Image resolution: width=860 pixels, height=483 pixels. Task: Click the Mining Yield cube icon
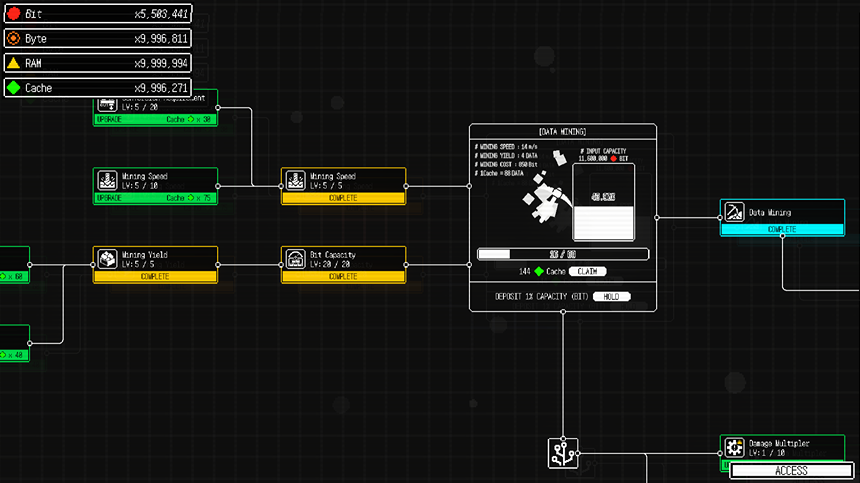(108, 259)
